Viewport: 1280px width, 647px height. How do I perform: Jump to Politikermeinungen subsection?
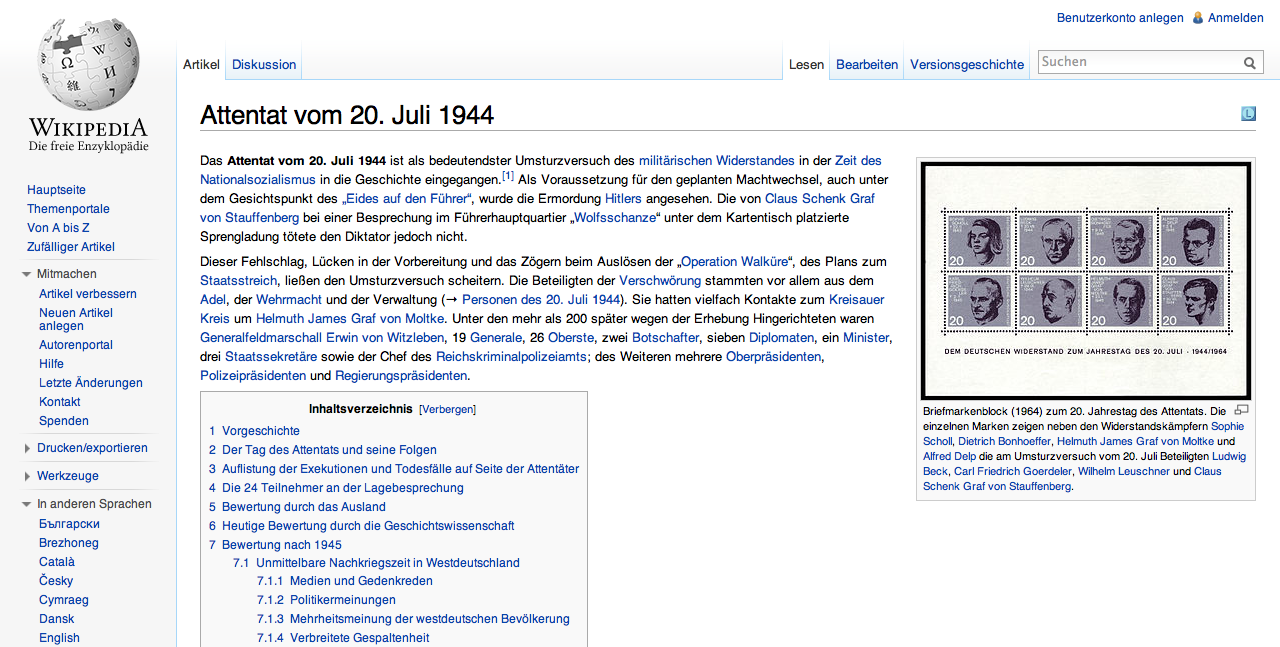326,600
